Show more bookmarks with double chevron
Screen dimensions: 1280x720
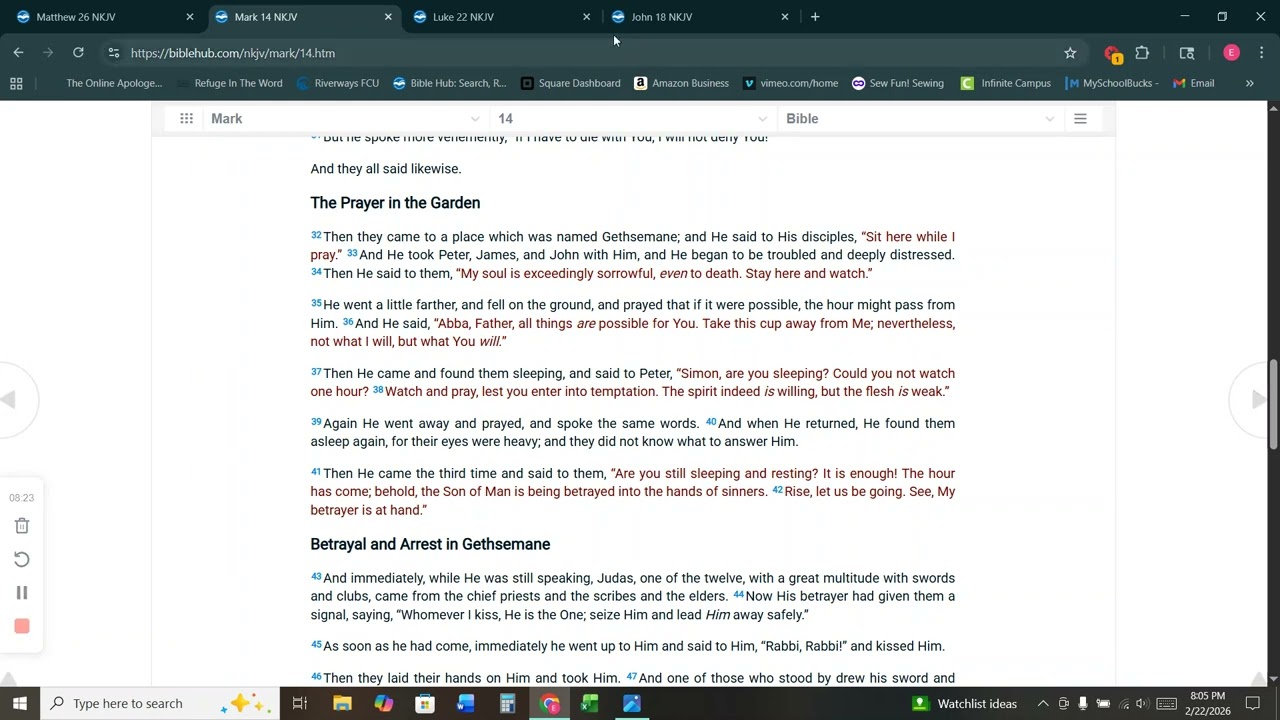coord(1249,84)
